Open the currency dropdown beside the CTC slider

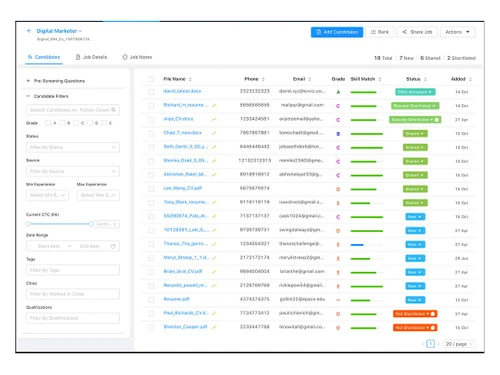106,224
